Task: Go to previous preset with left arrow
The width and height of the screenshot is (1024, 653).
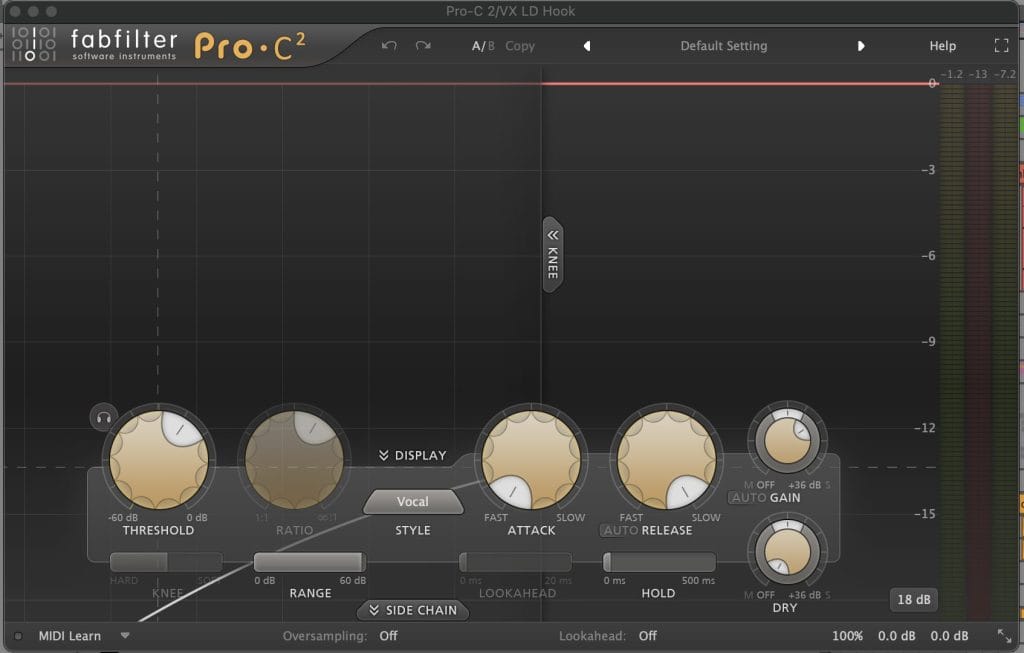Action: coord(587,46)
